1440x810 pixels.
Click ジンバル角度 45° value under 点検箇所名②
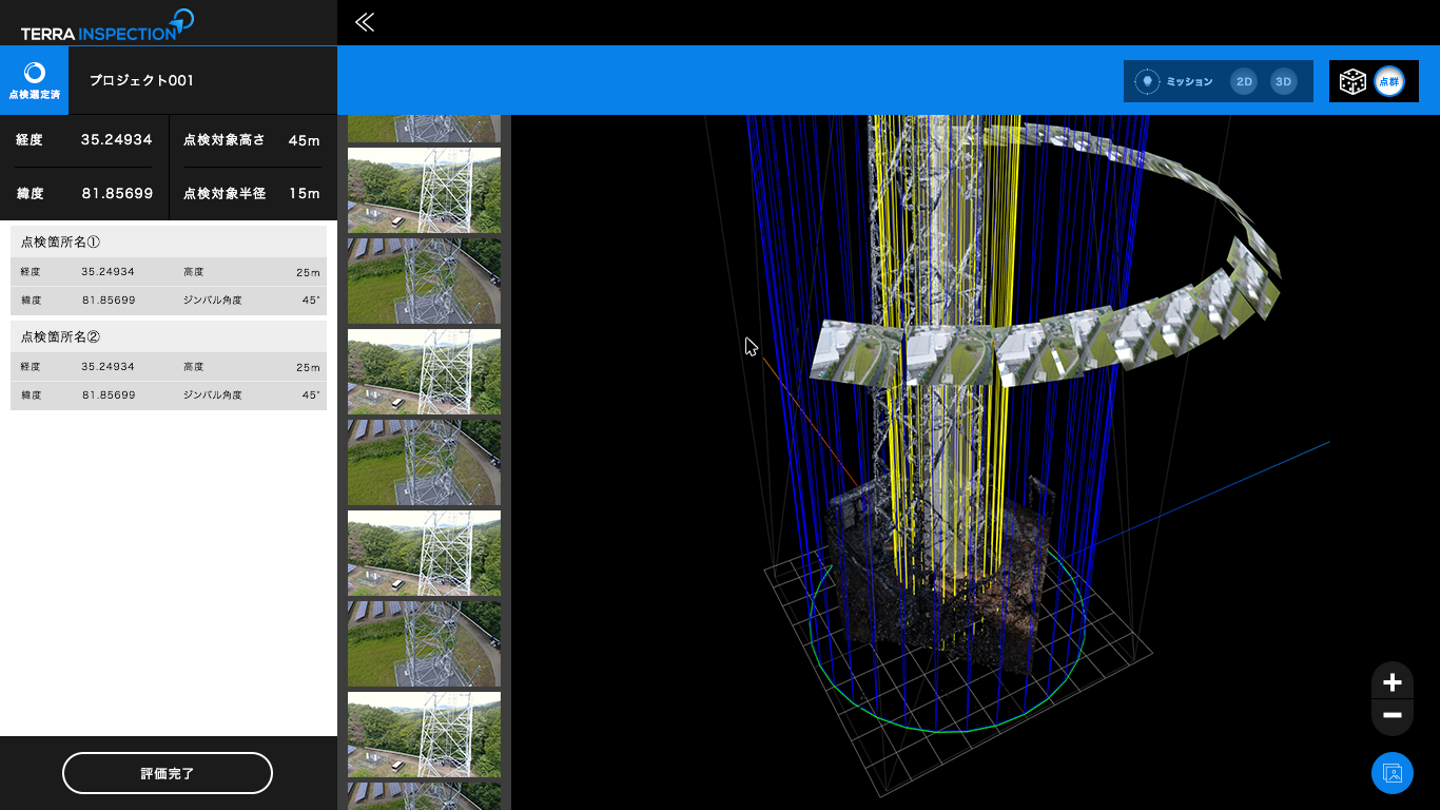[311, 395]
